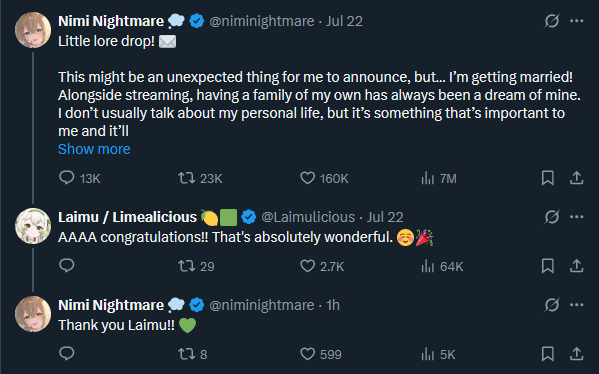The height and width of the screenshot is (374, 599).
Task: Open more options on Thank you Laimu reply
Action: (576, 305)
